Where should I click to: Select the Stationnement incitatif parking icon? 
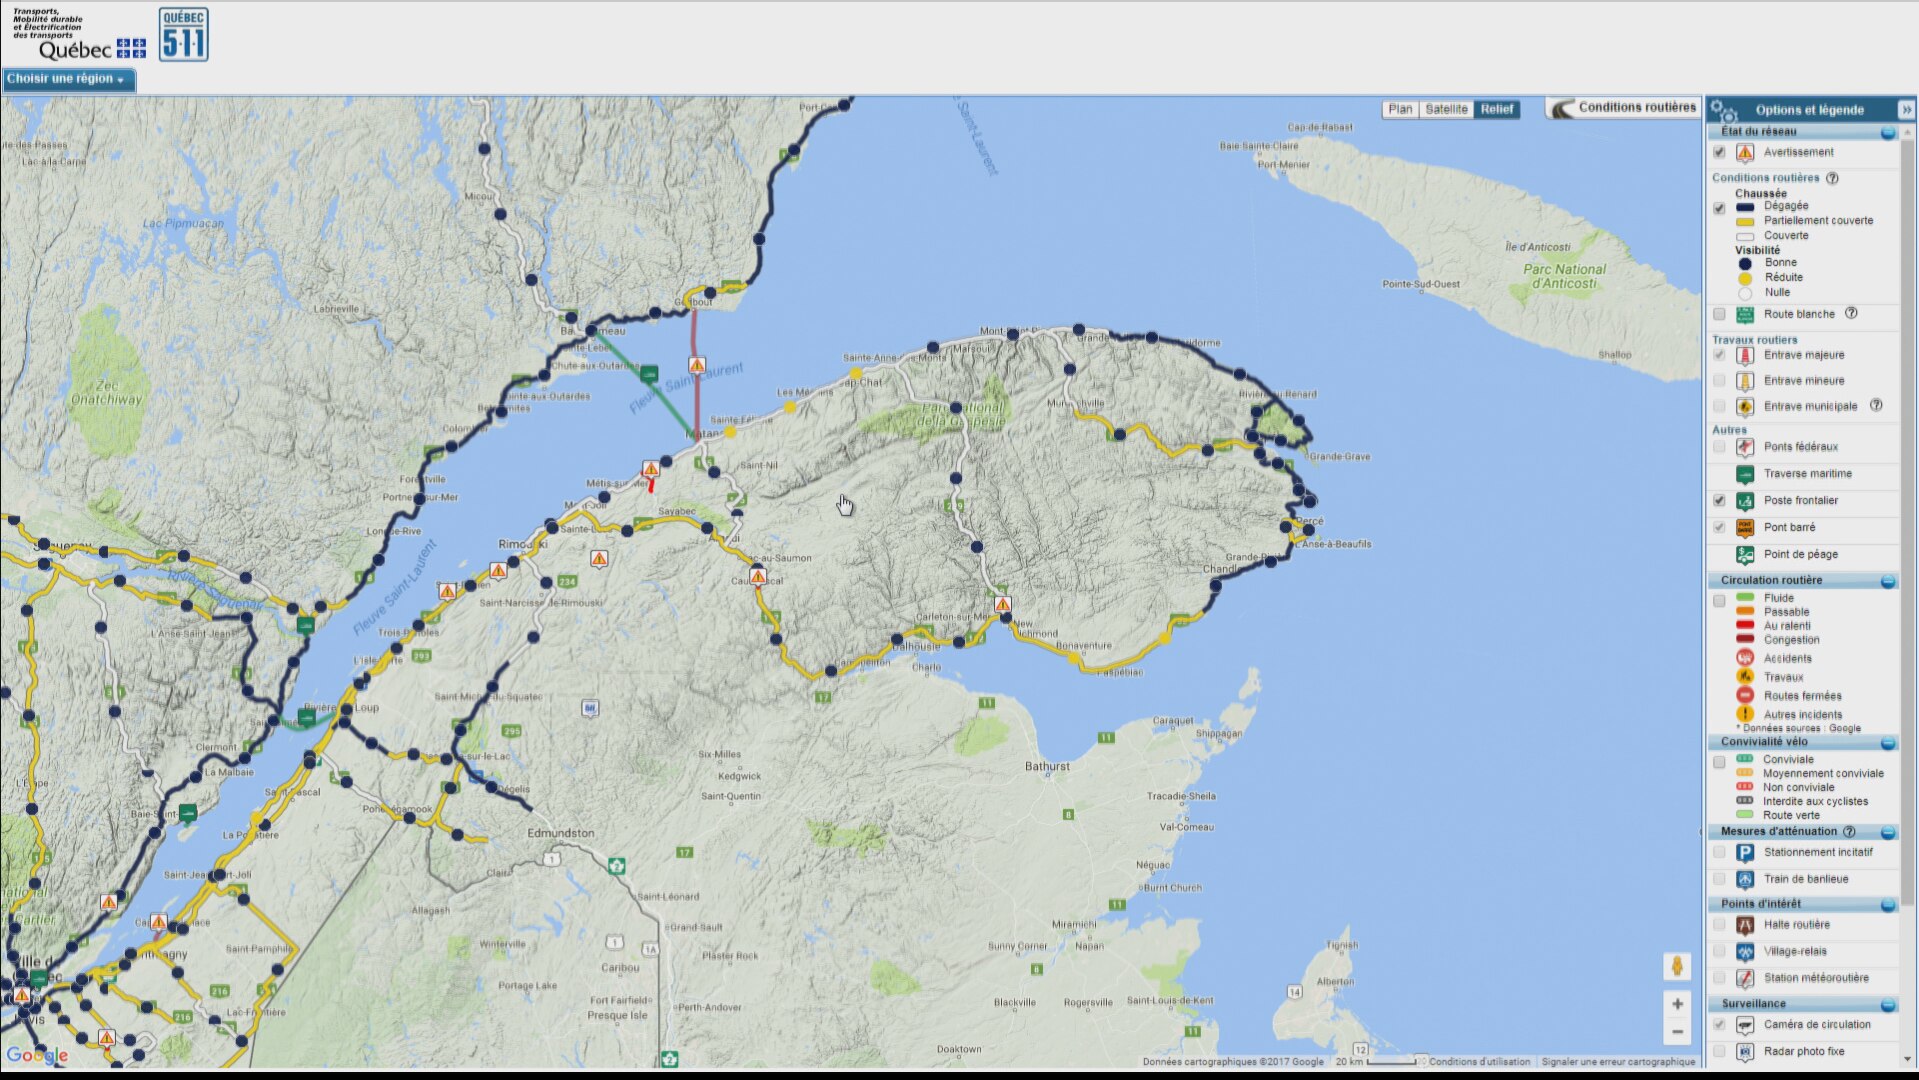(1744, 852)
